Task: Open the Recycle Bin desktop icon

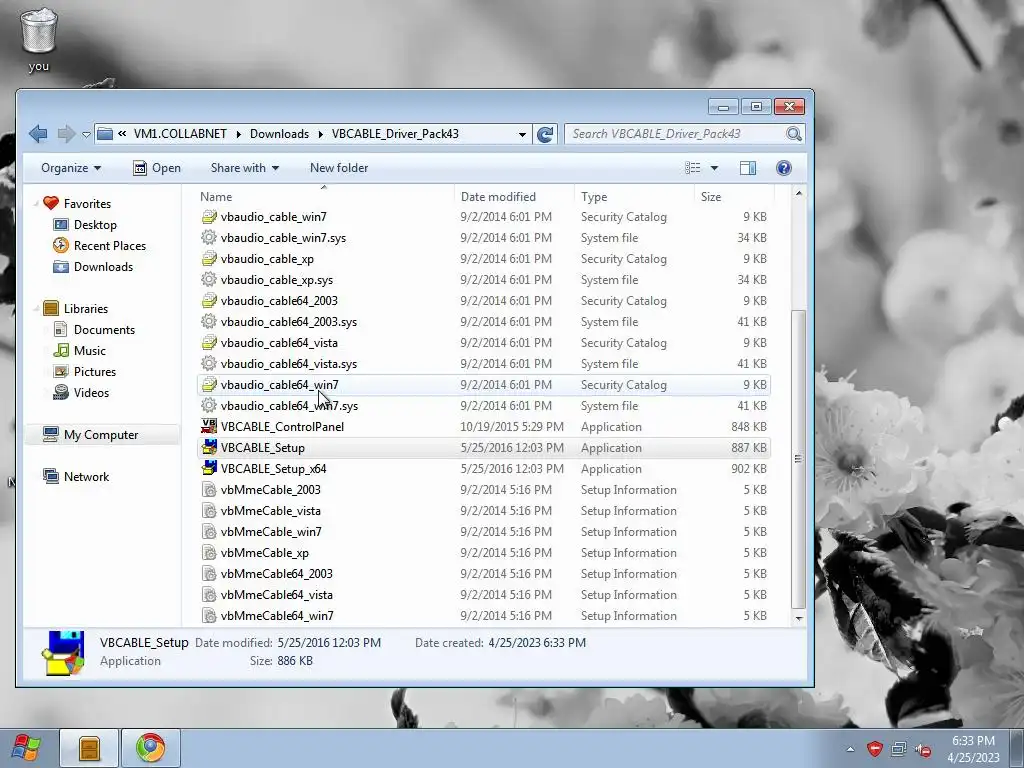Action: coord(39,39)
